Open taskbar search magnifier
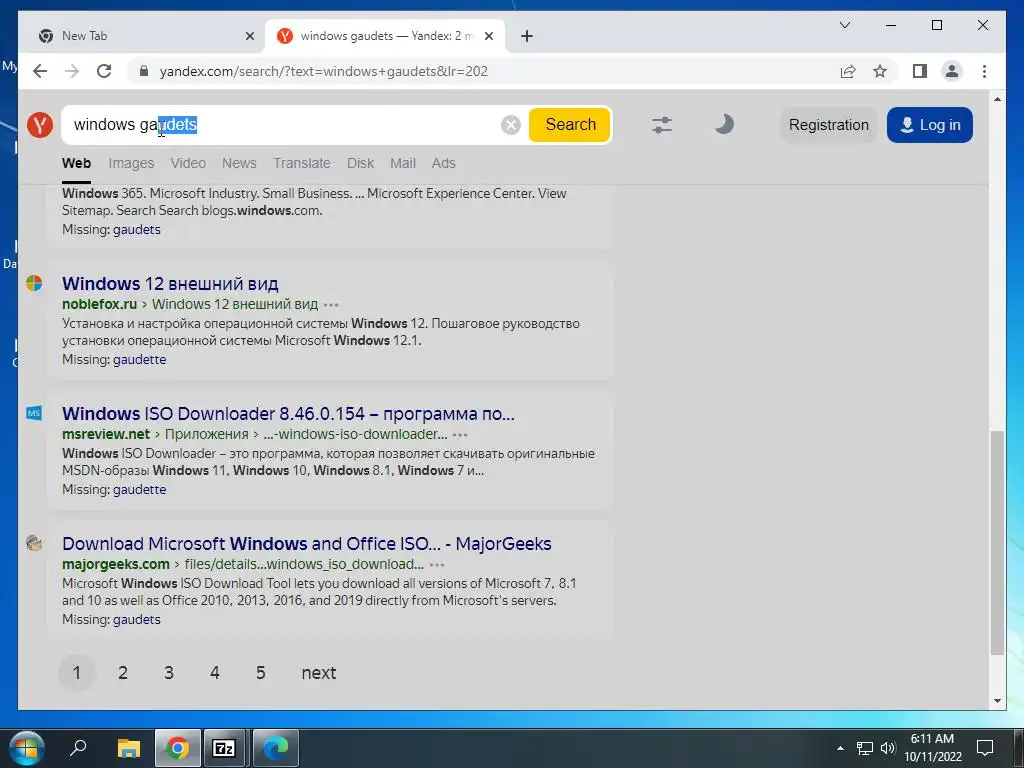Viewport: 1024px width, 768px height. pyautogui.click(x=78, y=747)
